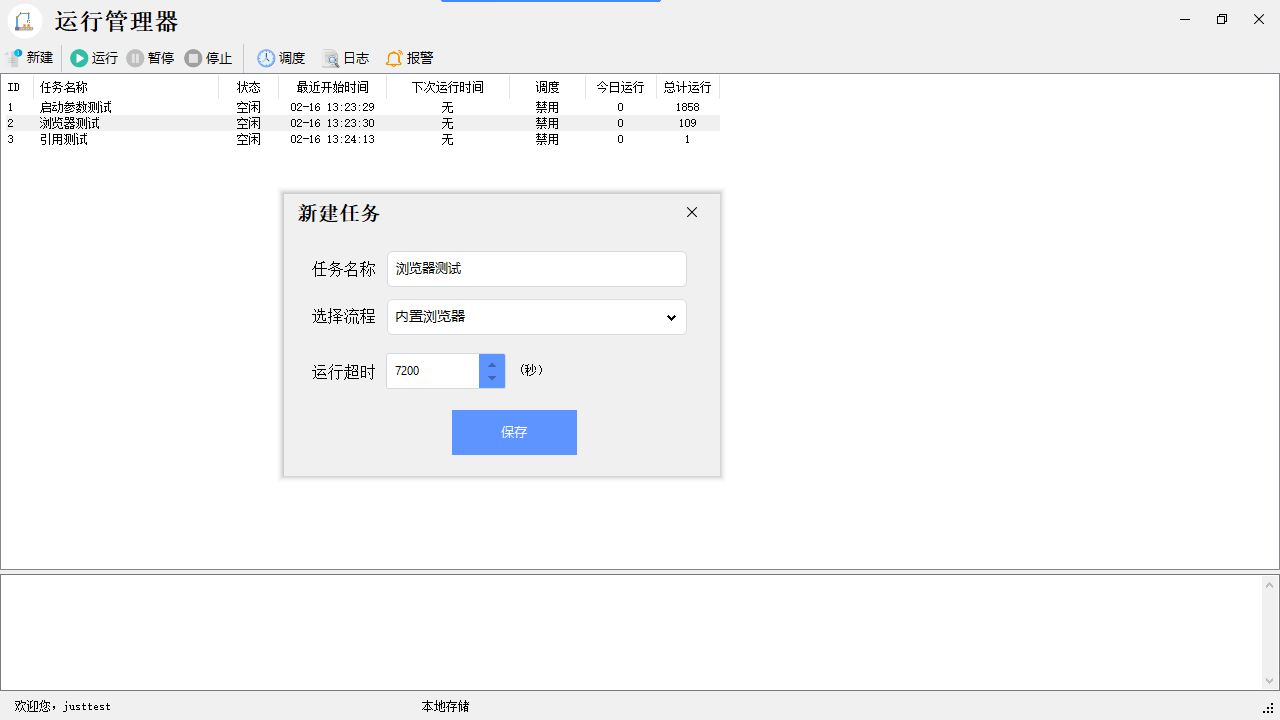Open the 报警 (Alarm) bell icon

(394, 58)
